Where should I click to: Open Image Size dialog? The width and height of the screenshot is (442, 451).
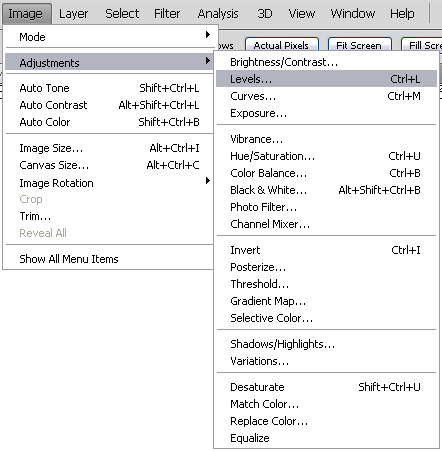coord(109,148)
